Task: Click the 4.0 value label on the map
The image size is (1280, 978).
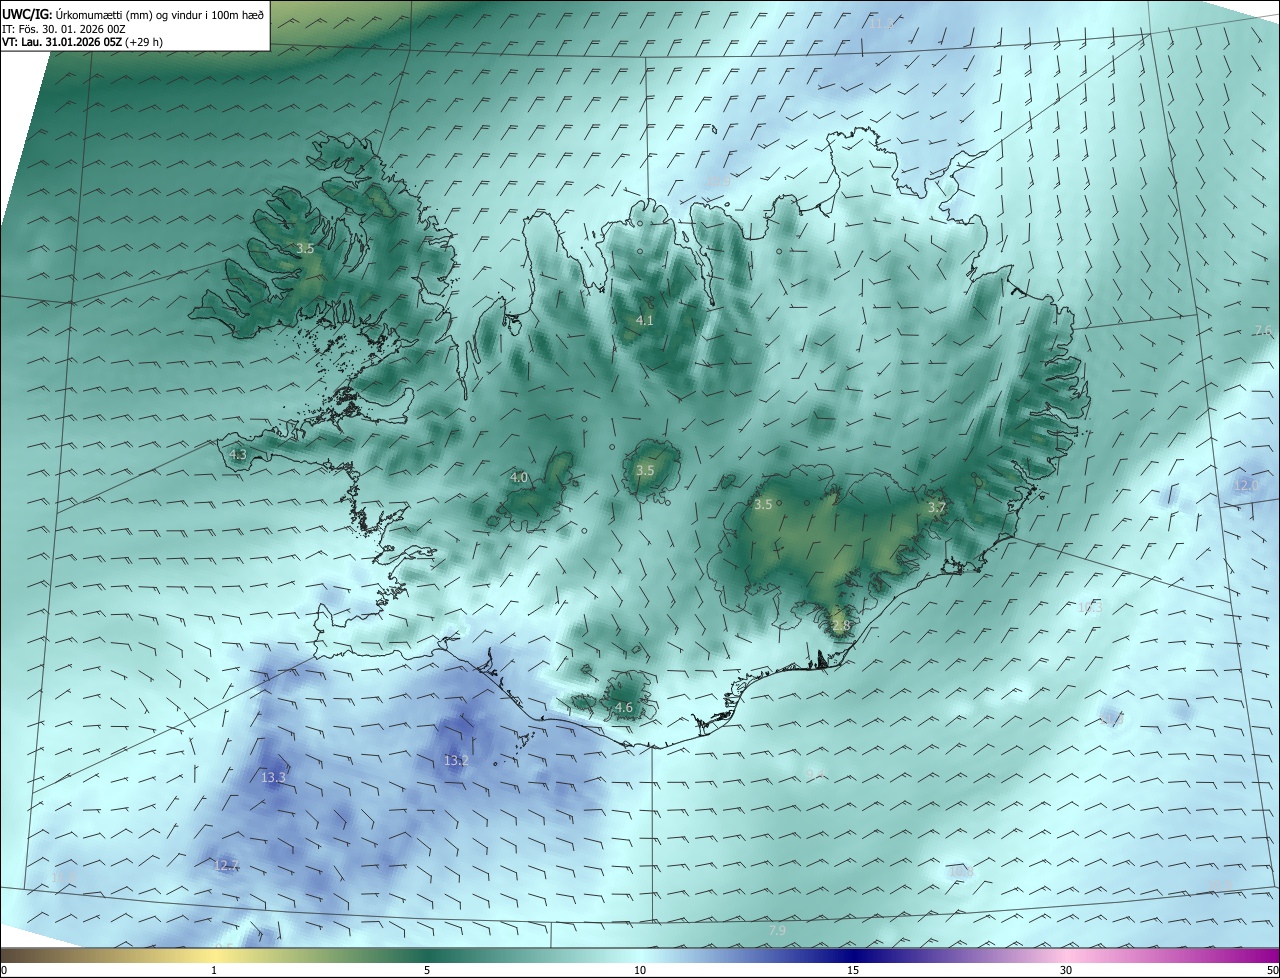Action: pyautogui.click(x=519, y=478)
